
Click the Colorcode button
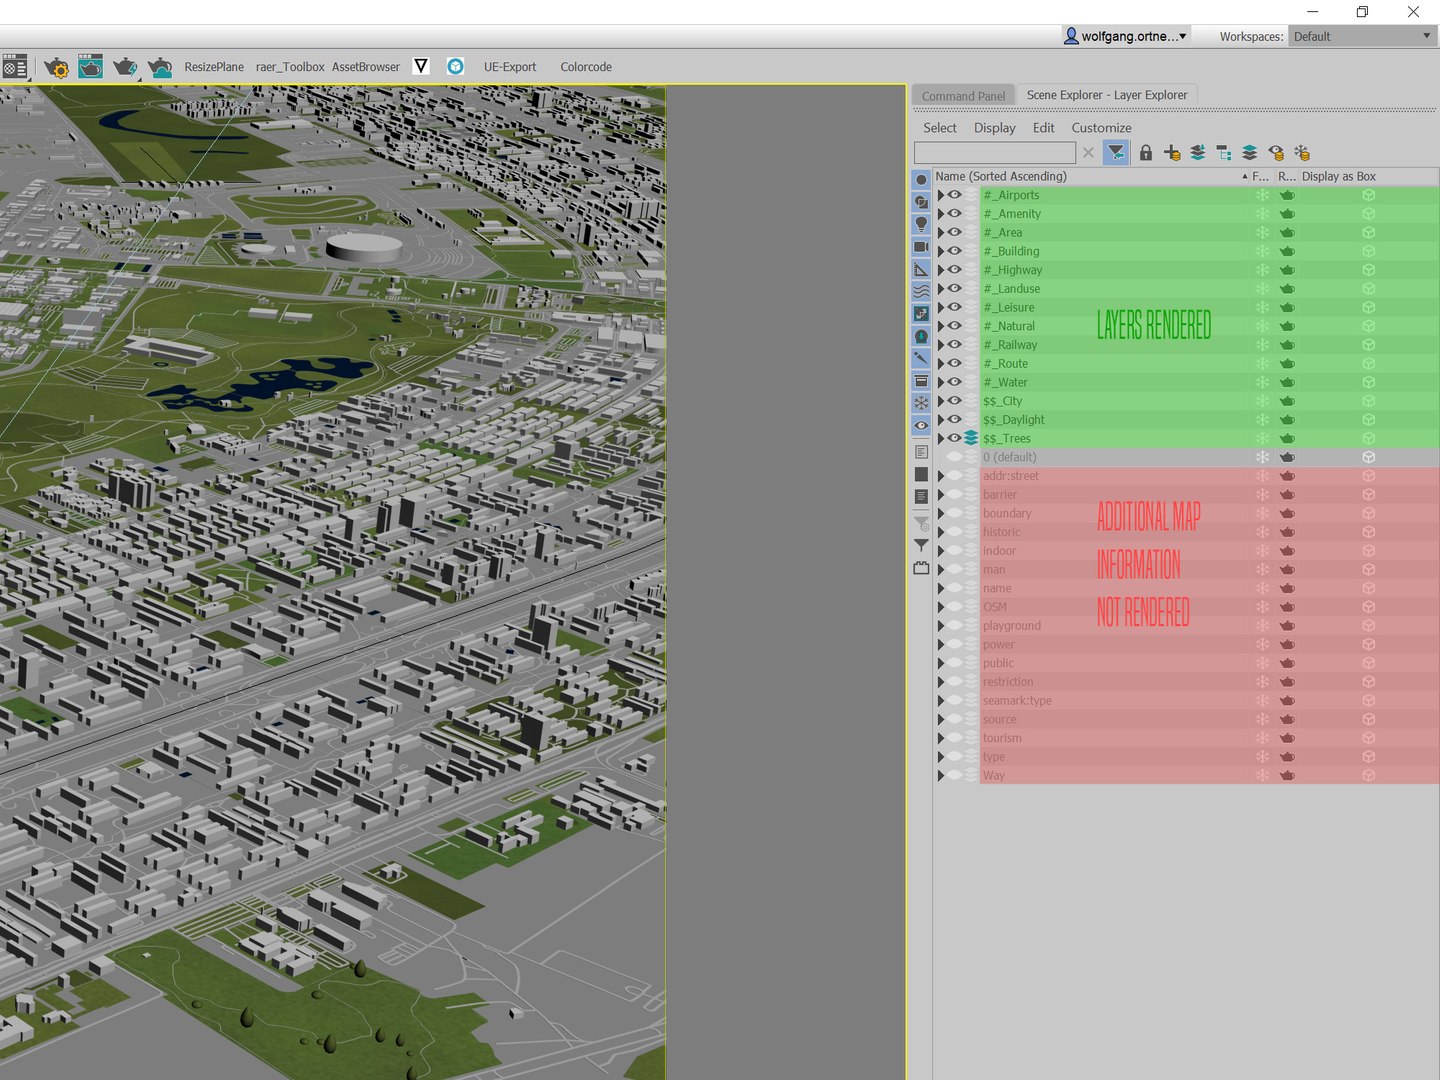point(586,67)
